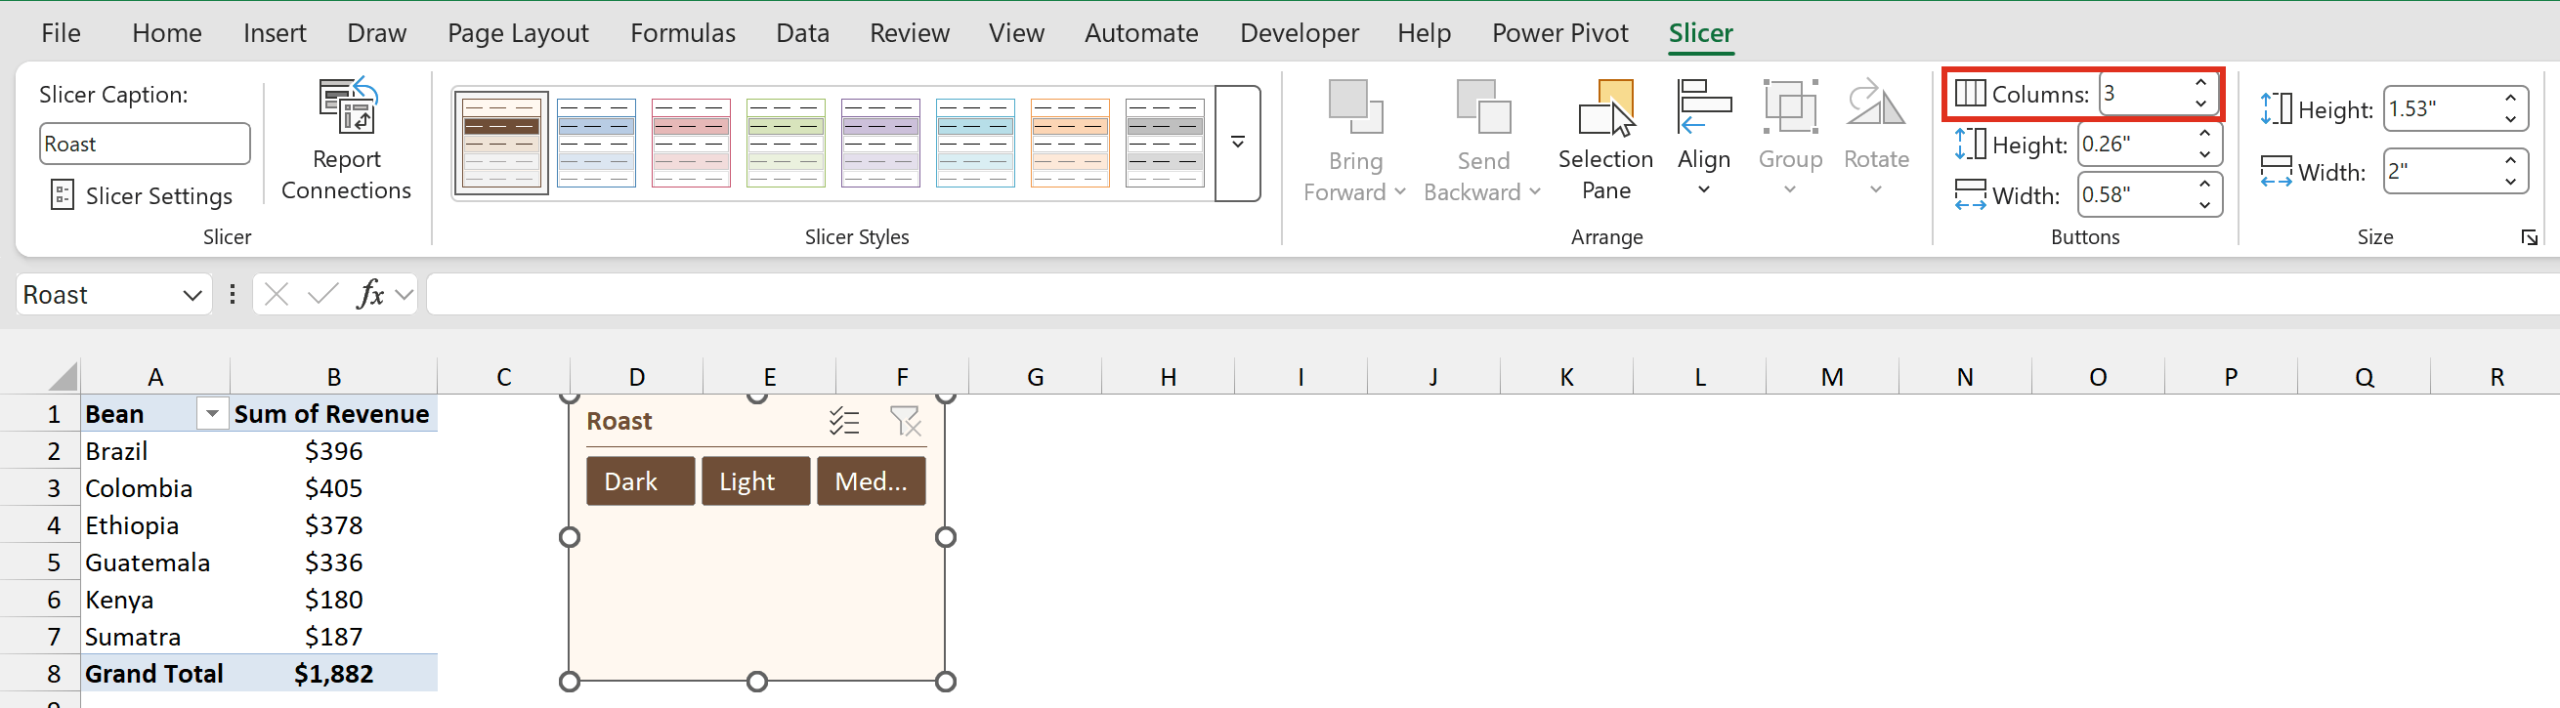Image resolution: width=2560 pixels, height=708 pixels.
Task: Choose the blue slicer style
Action: (596, 143)
